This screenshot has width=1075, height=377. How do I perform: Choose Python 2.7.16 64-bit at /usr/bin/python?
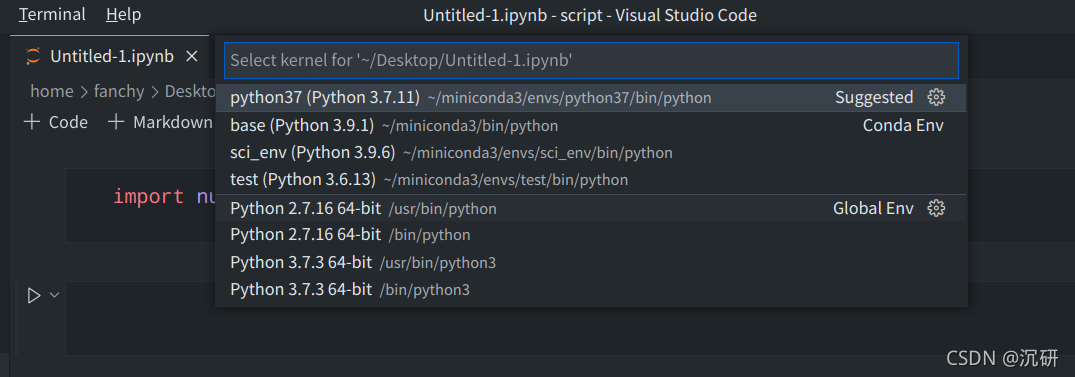tap(591, 208)
